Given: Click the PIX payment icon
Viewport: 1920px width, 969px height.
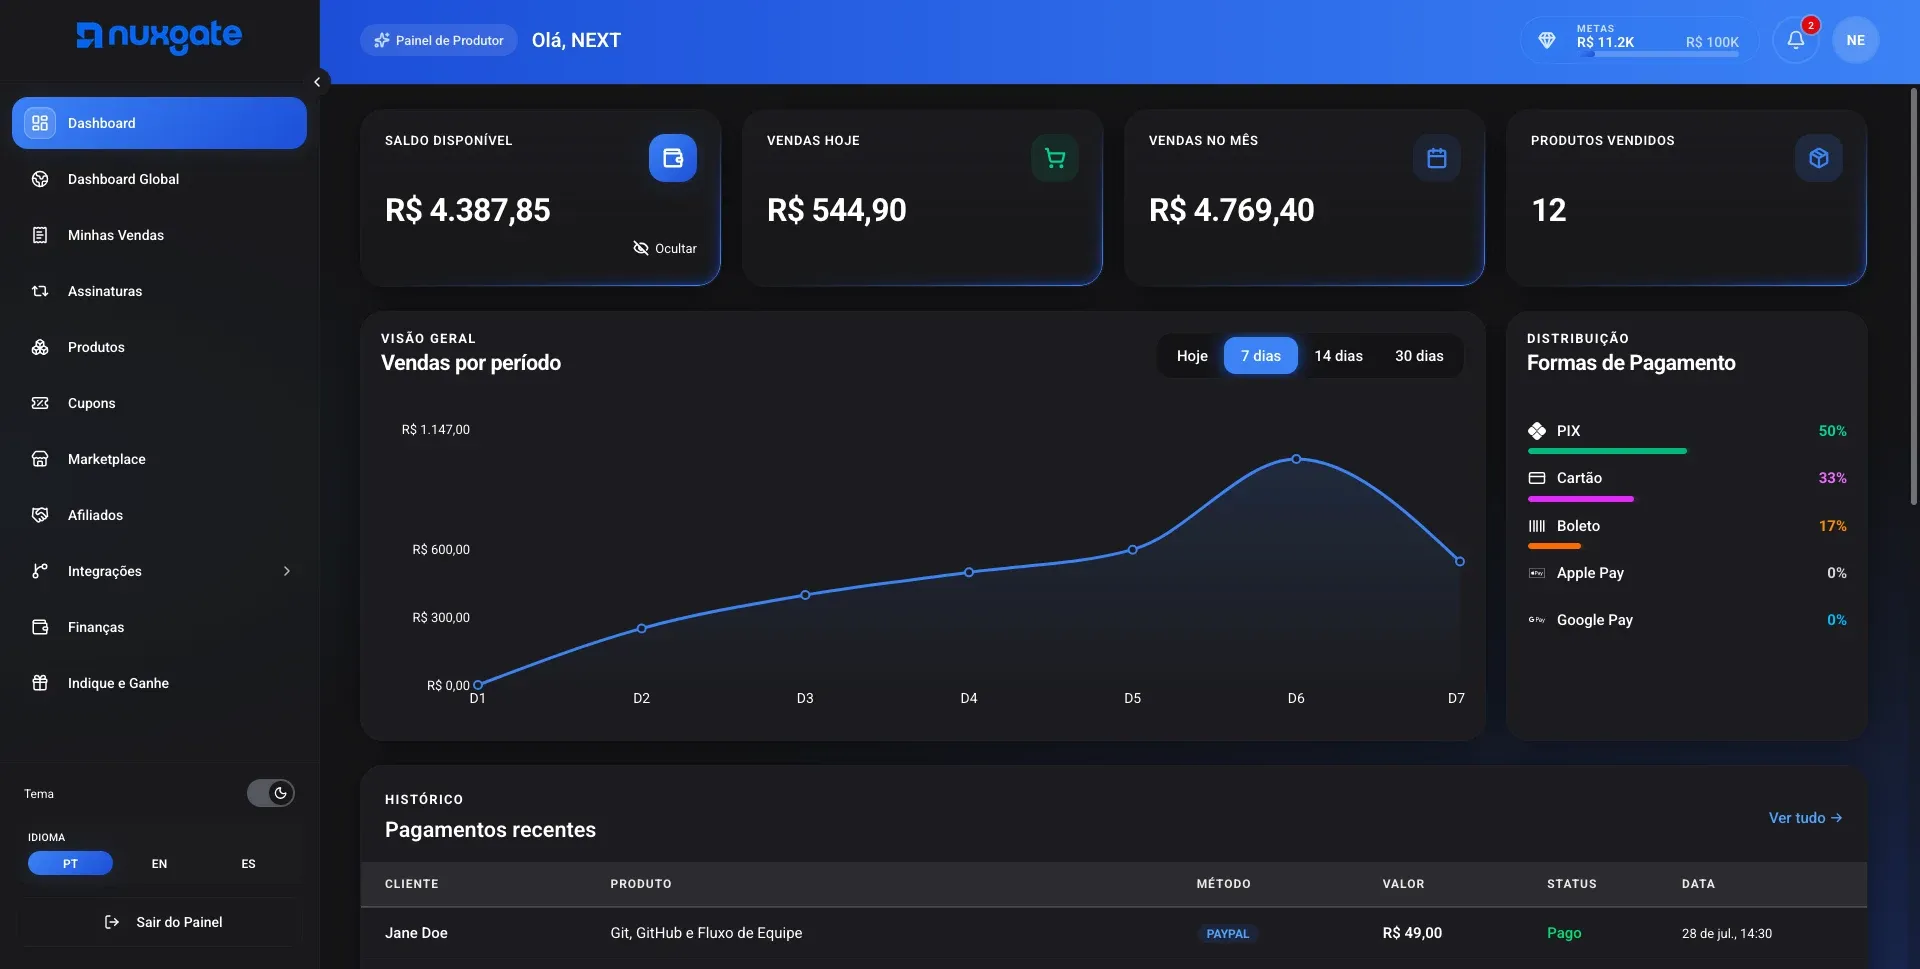Looking at the screenshot, I should pos(1537,431).
